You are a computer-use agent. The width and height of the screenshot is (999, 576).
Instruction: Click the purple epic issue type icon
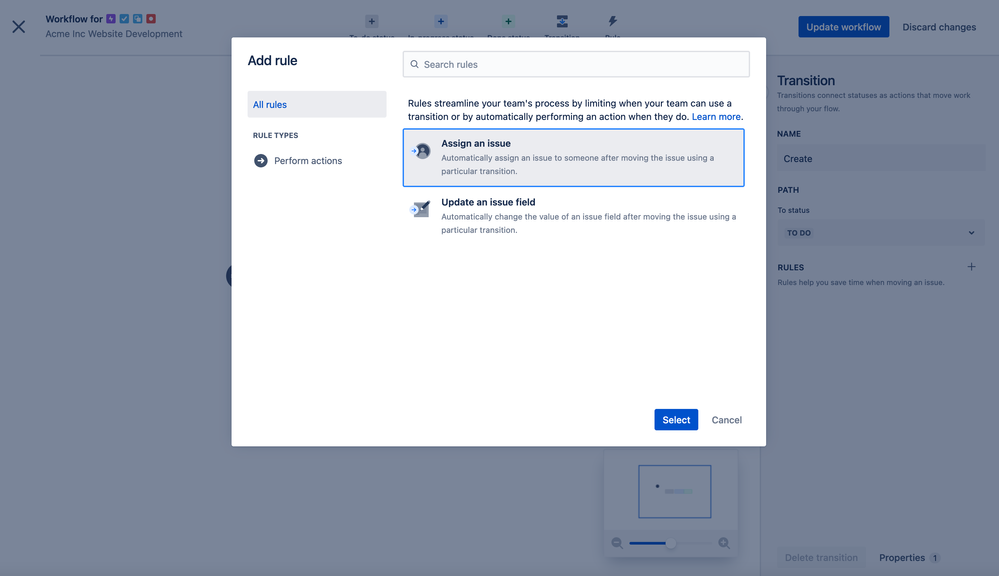coord(111,19)
